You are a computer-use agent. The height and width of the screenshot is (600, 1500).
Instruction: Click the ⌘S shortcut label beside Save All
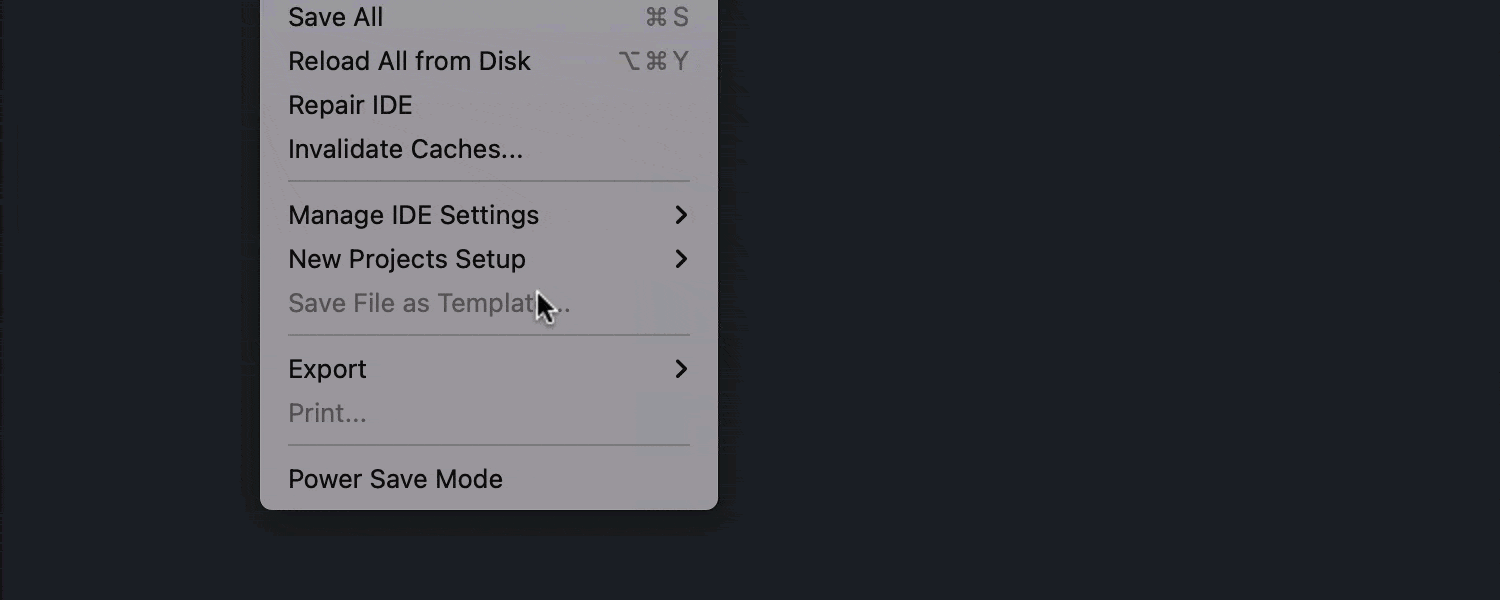tap(666, 17)
